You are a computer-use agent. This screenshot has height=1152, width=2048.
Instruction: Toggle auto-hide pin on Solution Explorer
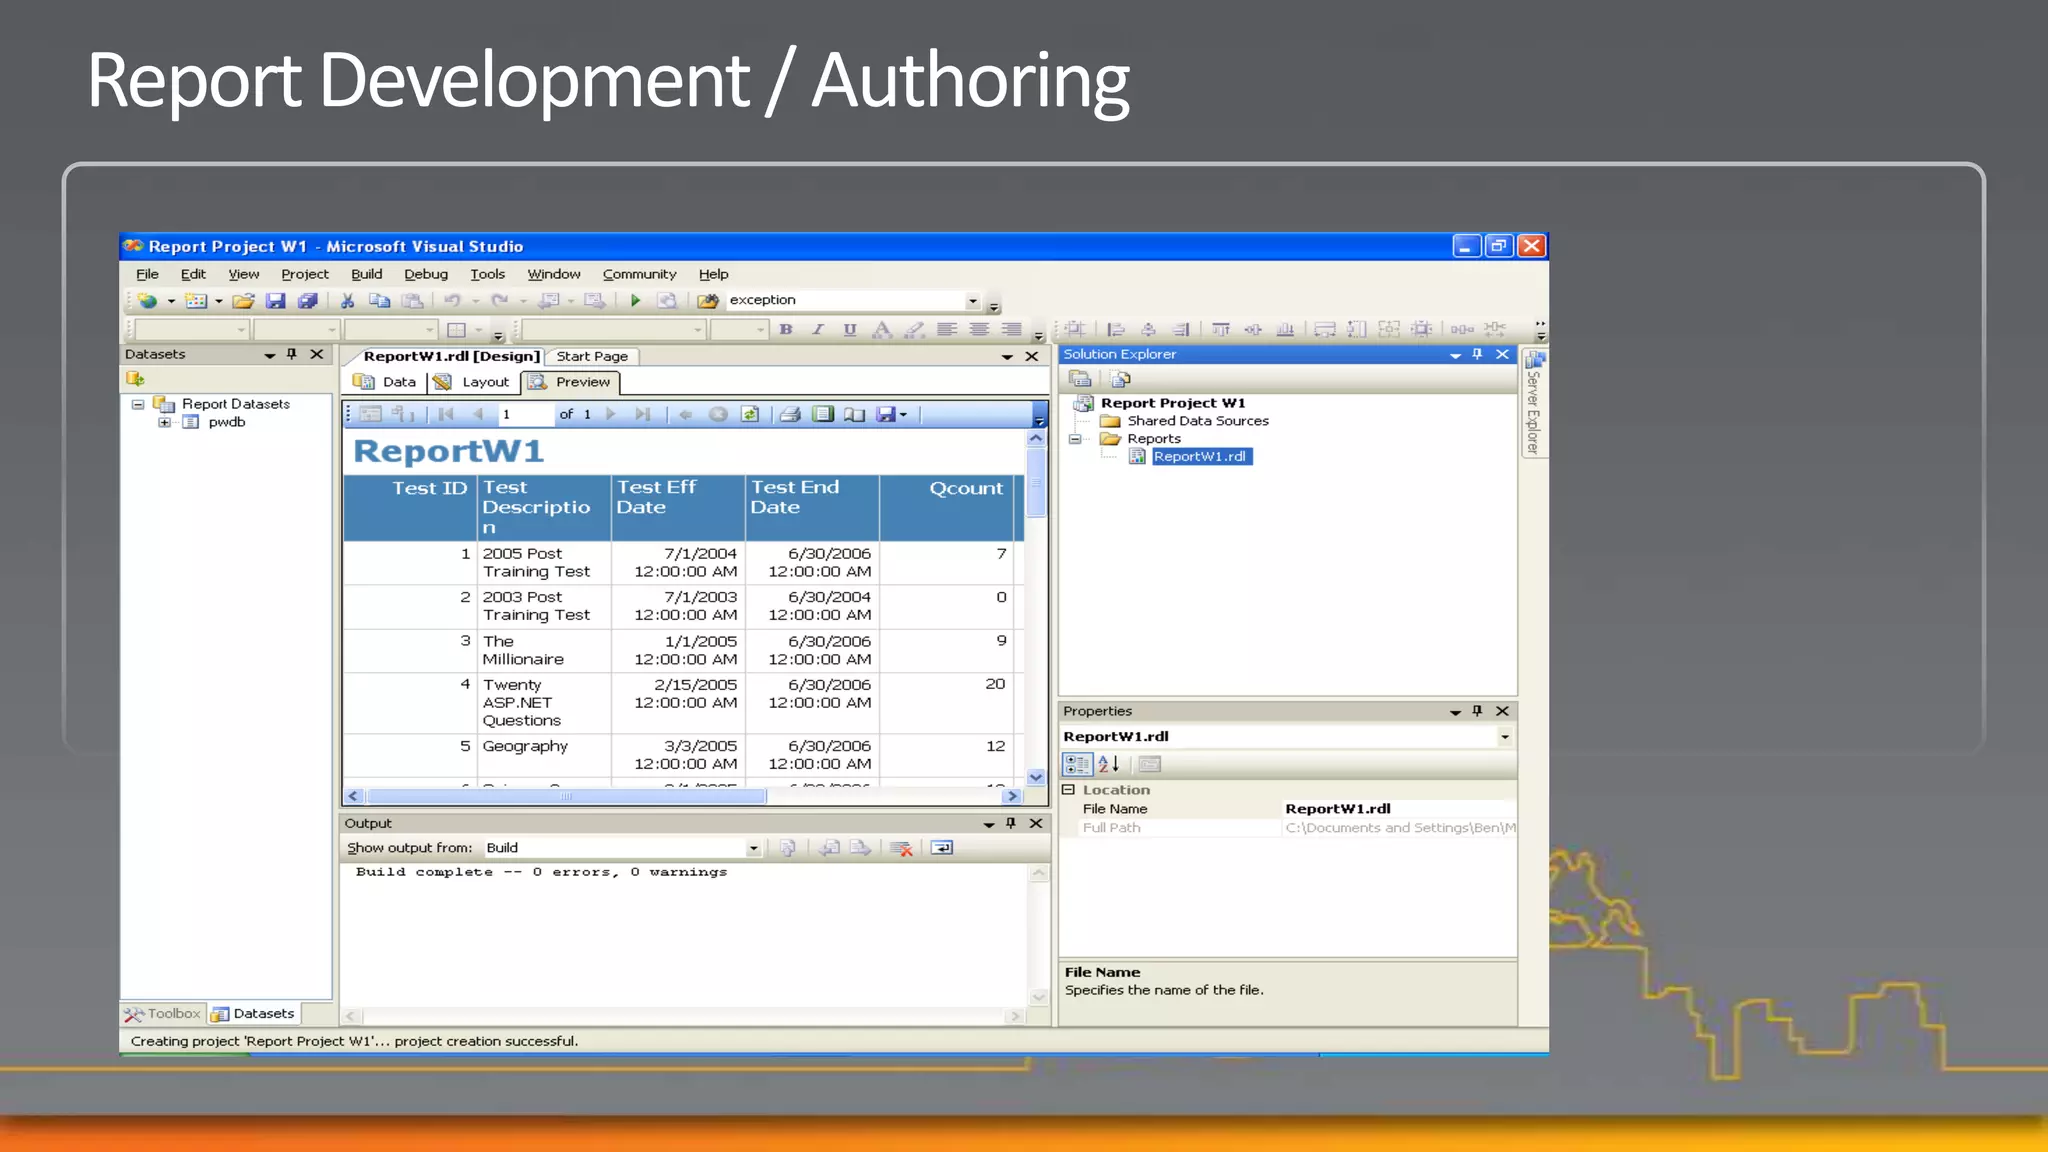pyautogui.click(x=1477, y=354)
